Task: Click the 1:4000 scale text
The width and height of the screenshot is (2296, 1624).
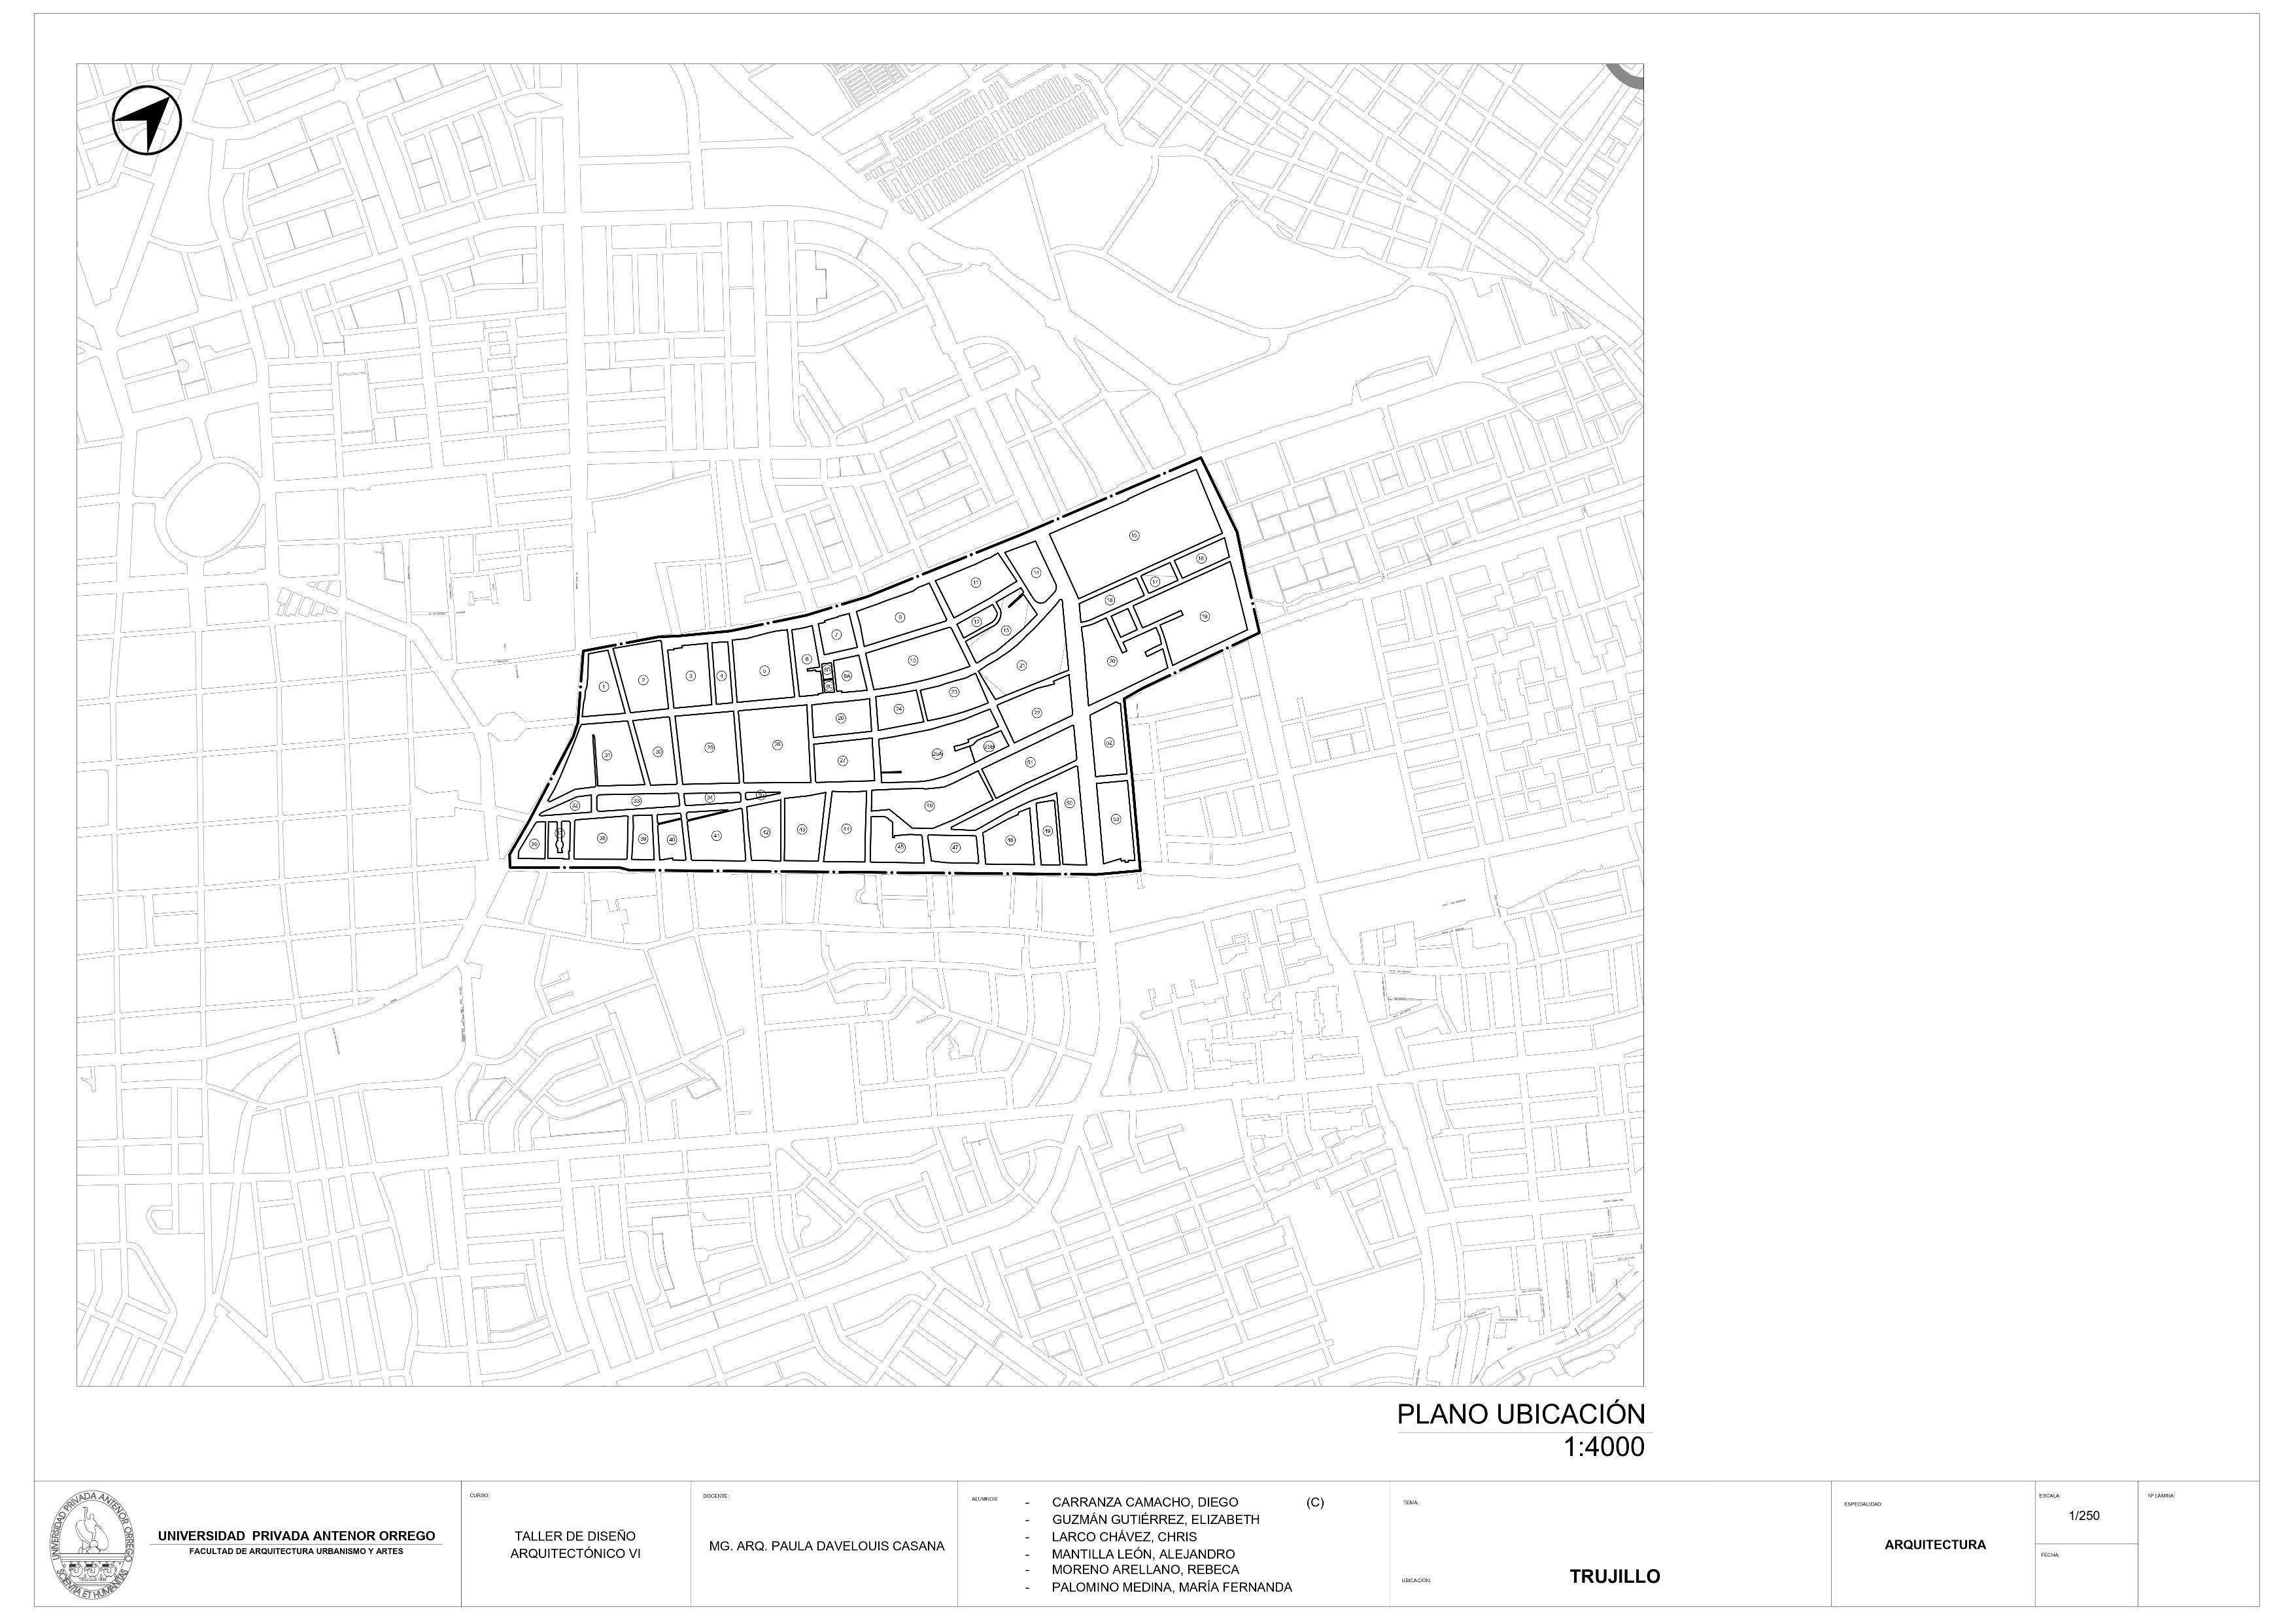Action: click(x=1603, y=1447)
